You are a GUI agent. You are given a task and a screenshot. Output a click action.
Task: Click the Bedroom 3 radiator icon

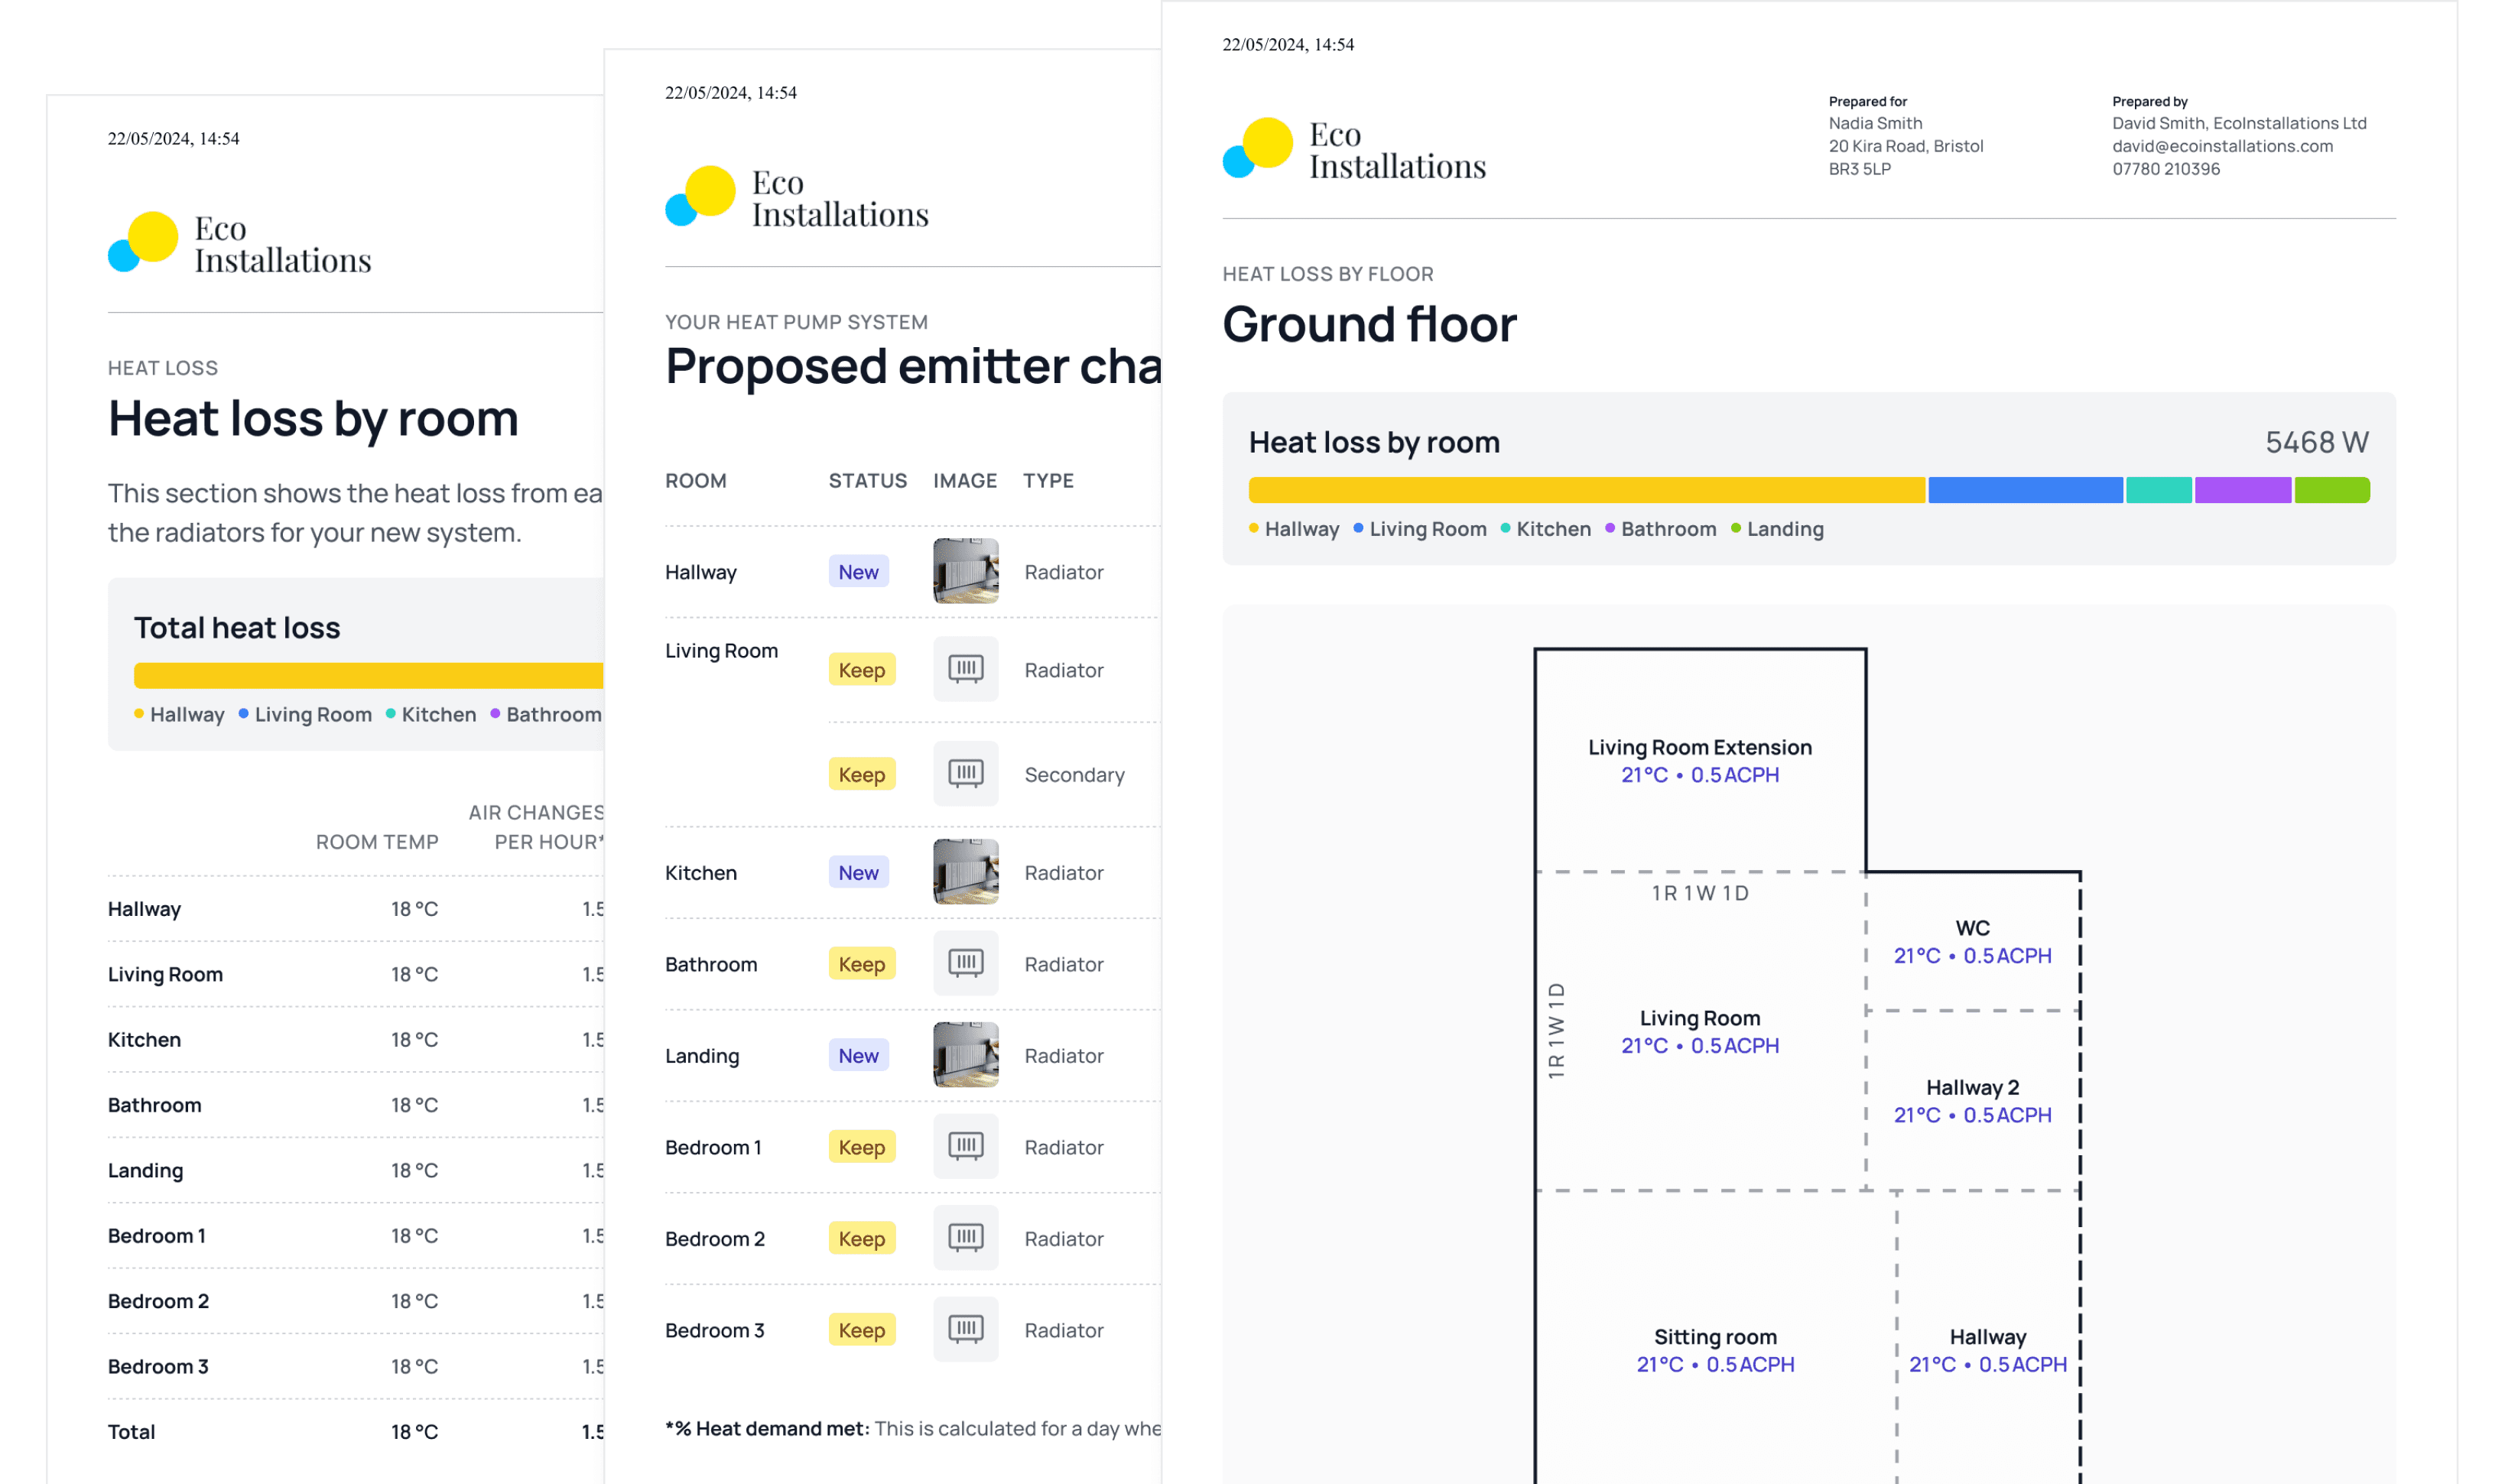tap(965, 1329)
